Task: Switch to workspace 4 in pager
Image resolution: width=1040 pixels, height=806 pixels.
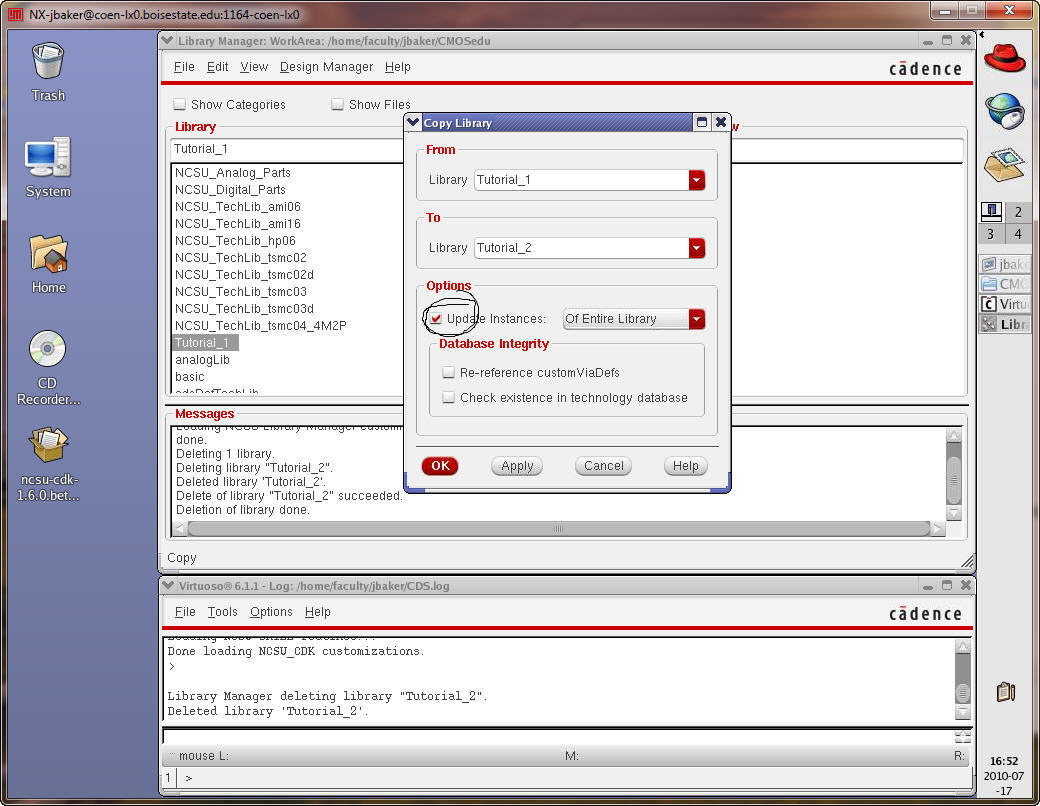Action: pos(1017,234)
